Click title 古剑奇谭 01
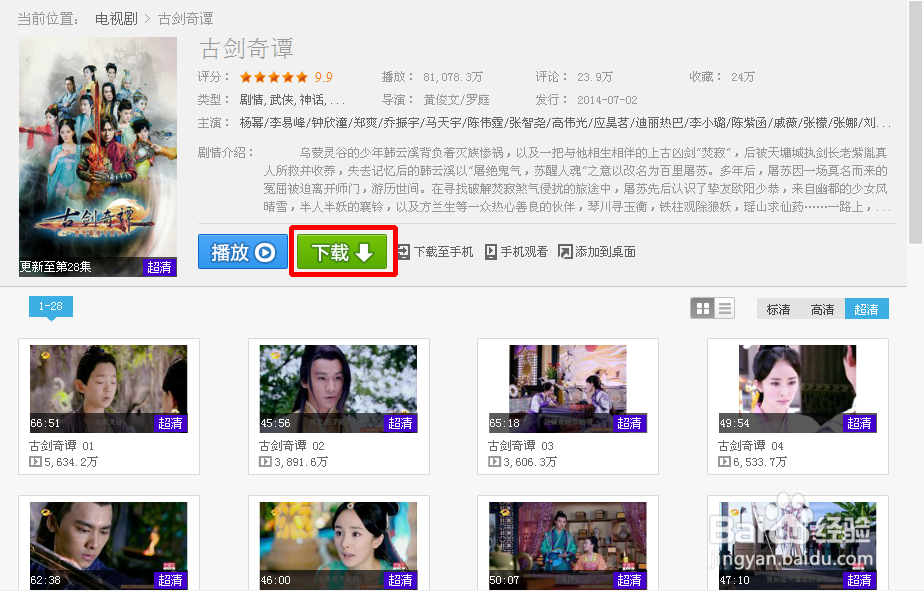The height and width of the screenshot is (591, 924). [61, 445]
